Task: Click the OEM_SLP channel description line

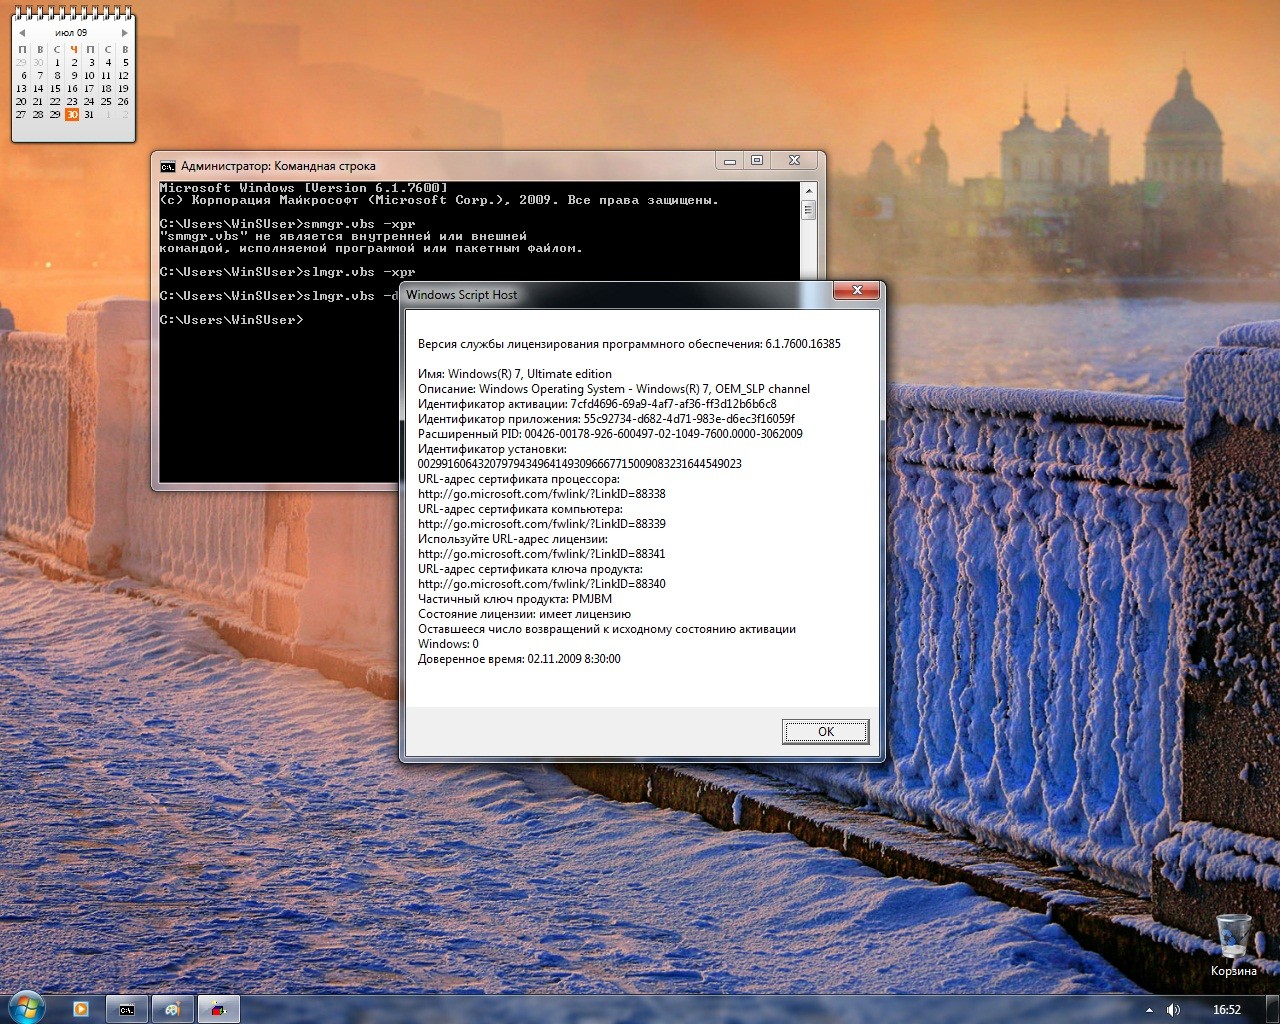Action: click(x=613, y=389)
